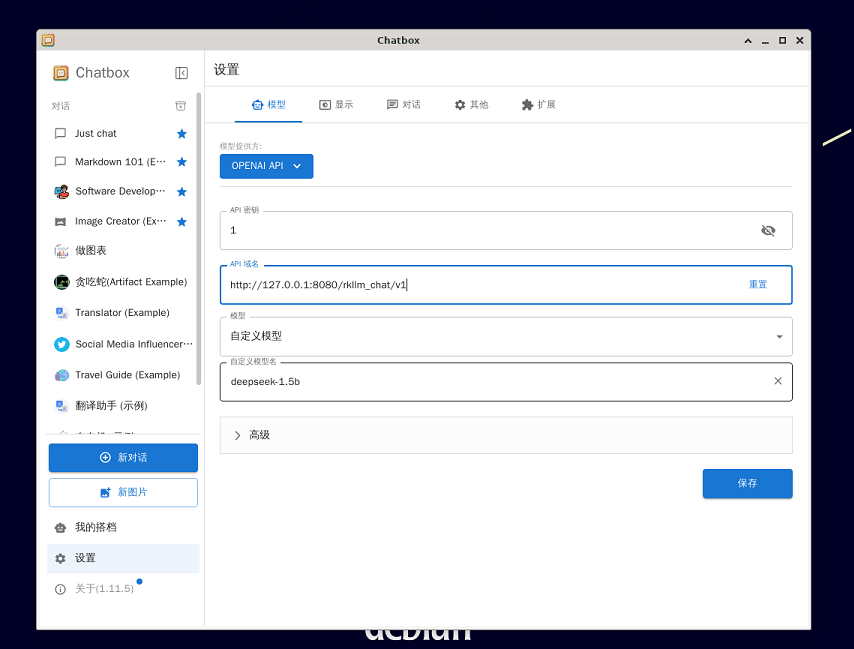Click the Social Media Influencer Twitter icon
This screenshot has width=854, height=649.
(62, 345)
